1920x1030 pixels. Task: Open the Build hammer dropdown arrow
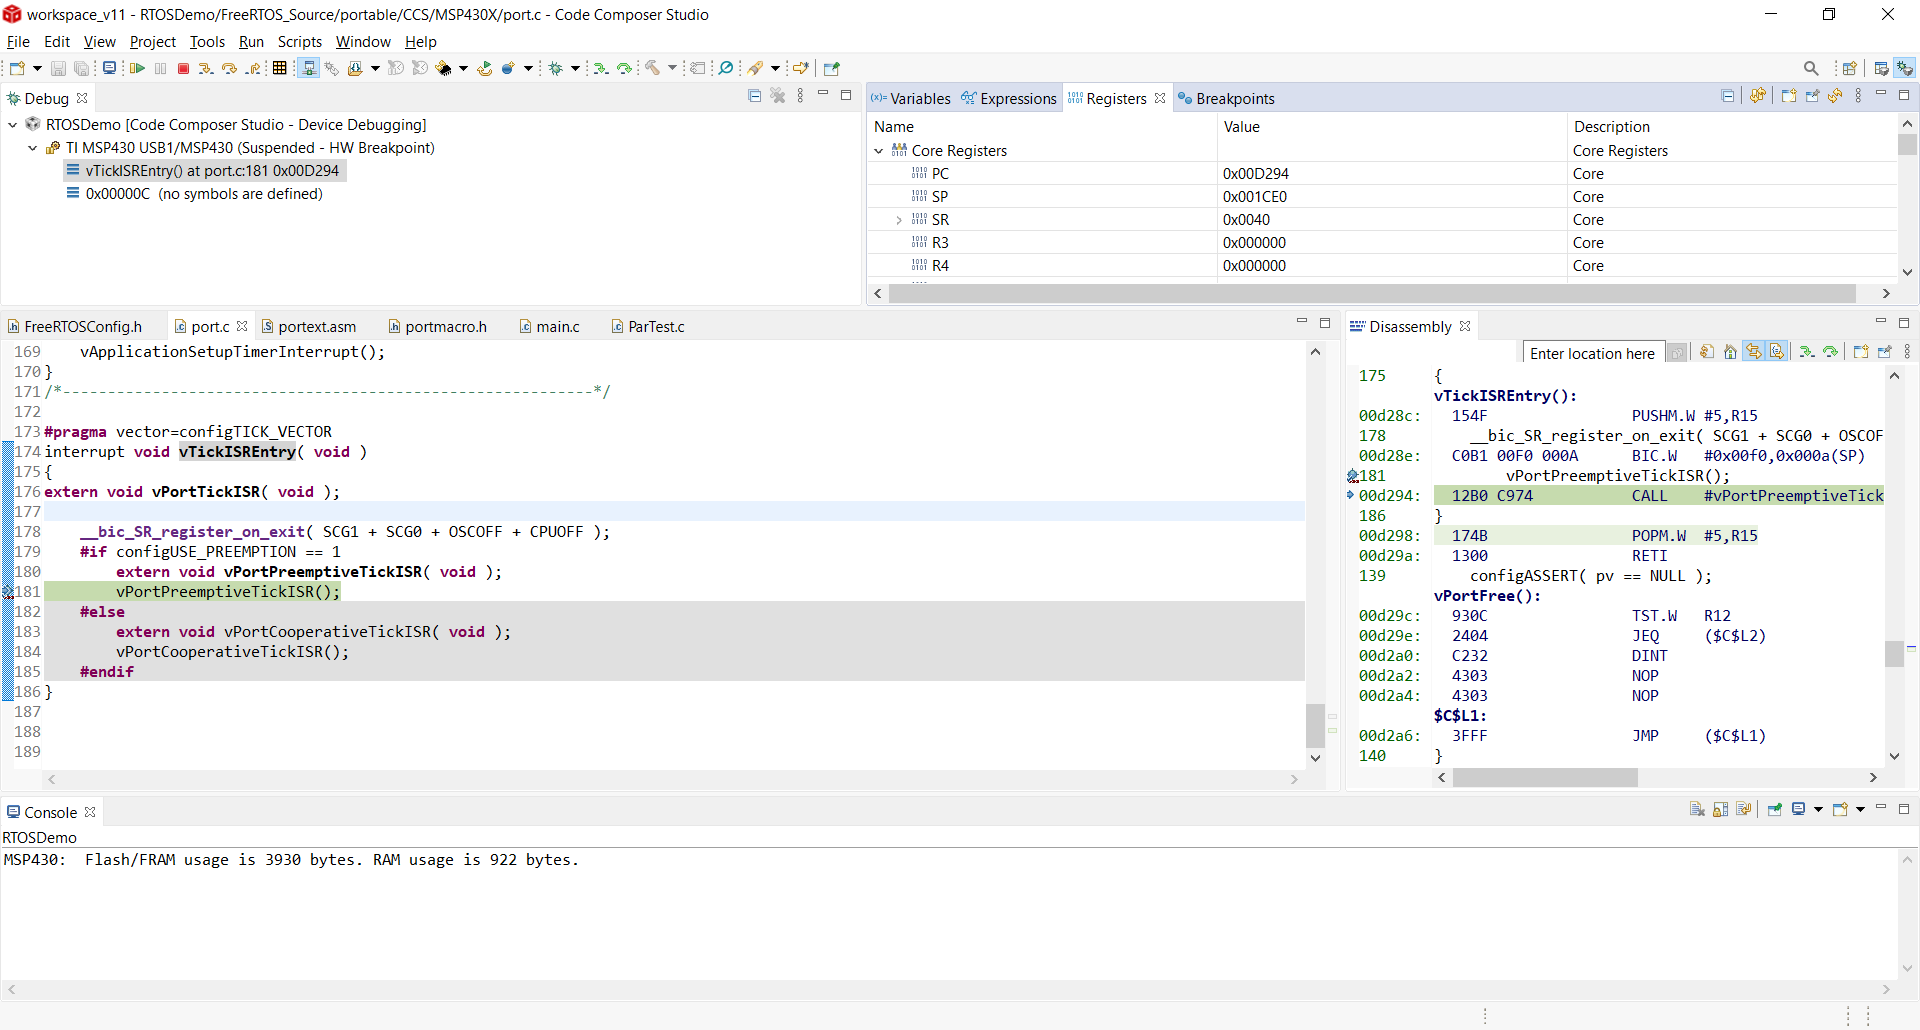pyautogui.click(x=672, y=68)
